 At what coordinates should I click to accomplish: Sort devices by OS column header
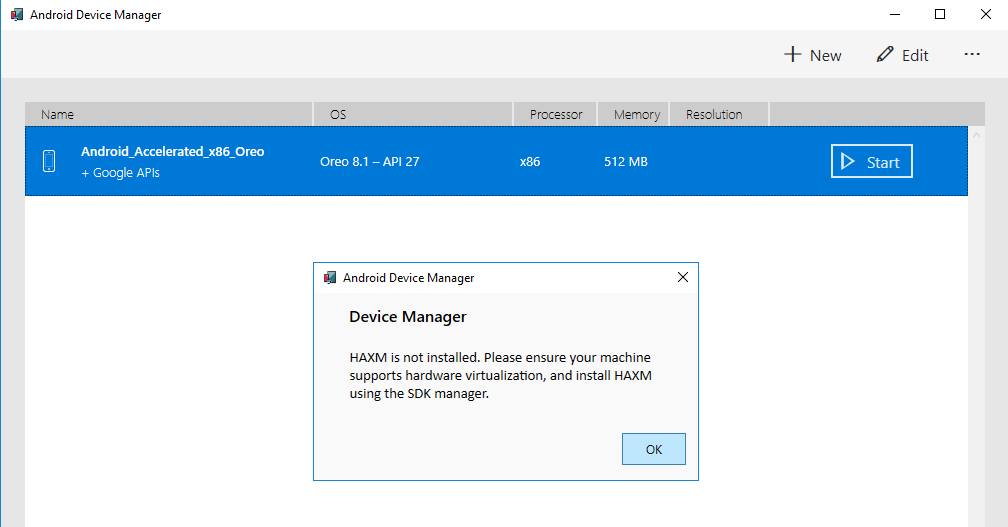[x=413, y=114]
